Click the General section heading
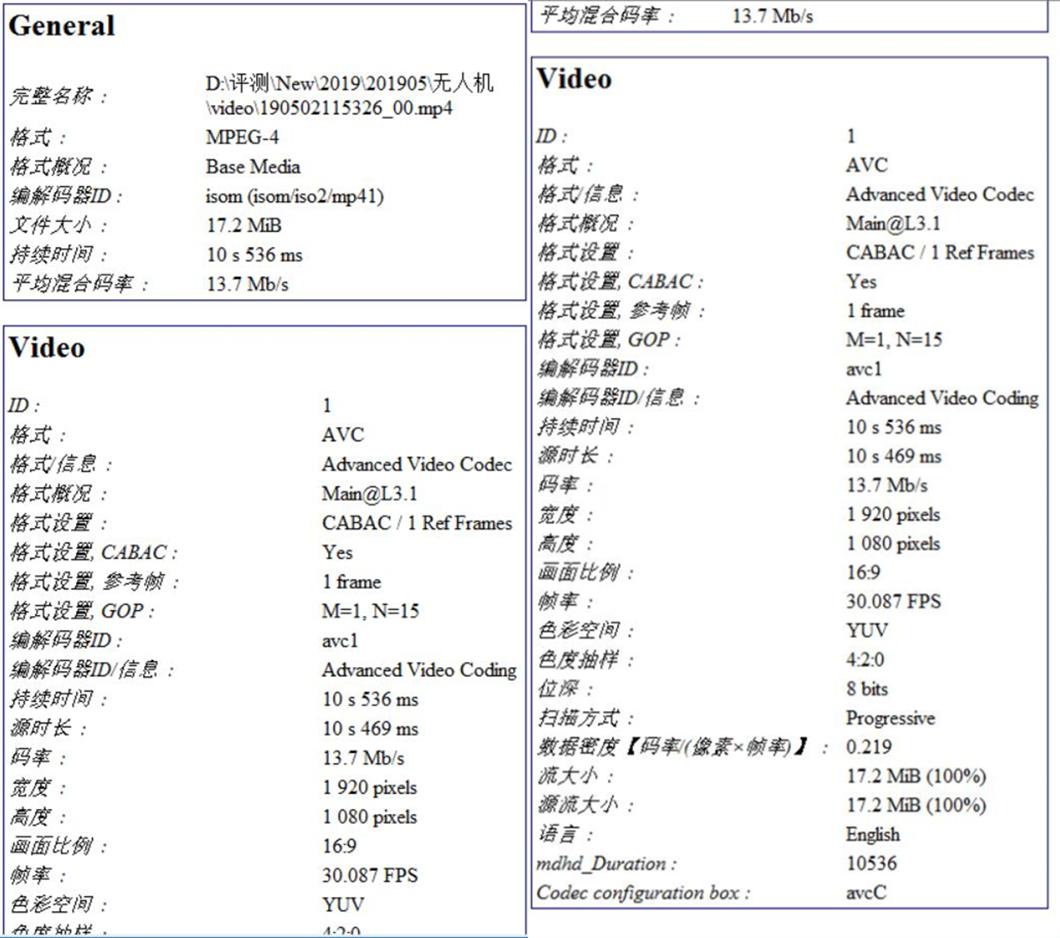This screenshot has width=1060, height=938. pyautogui.click(x=62, y=26)
